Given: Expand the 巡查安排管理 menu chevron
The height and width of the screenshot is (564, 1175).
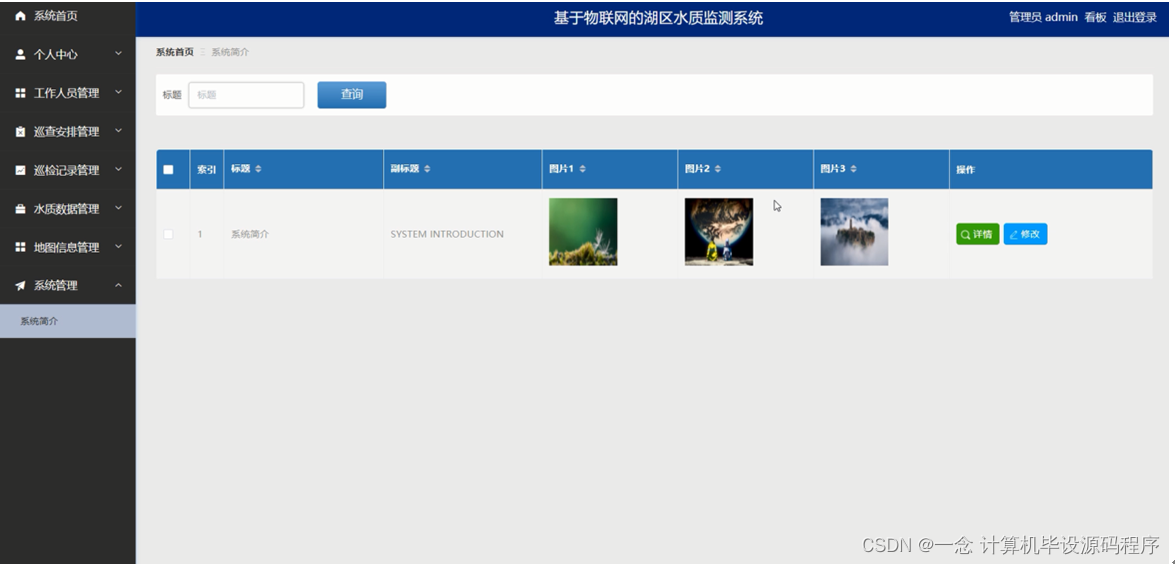Looking at the screenshot, I should click(118, 131).
